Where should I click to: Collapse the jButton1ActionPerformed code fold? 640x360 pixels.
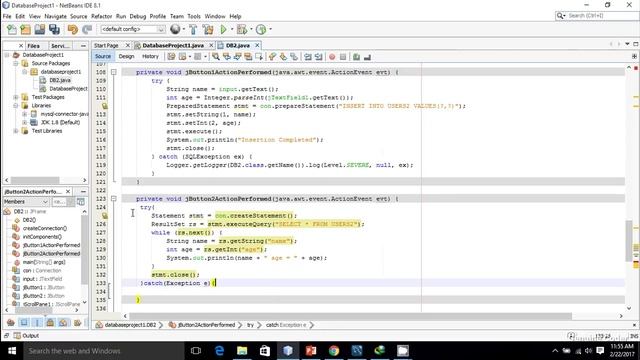[x=114, y=72]
